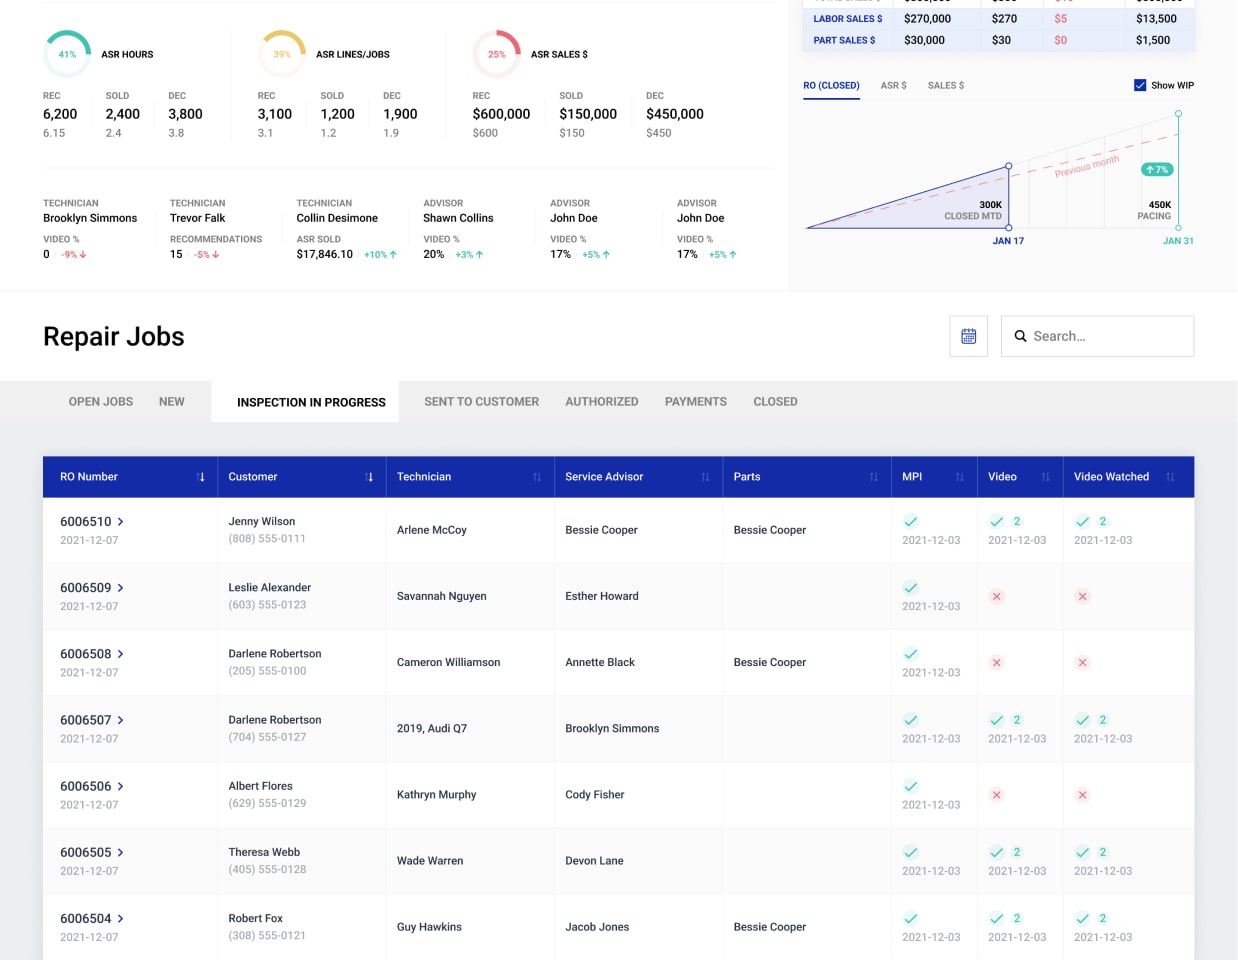This screenshot has width=1238, height=960.
Task: Click Video checkmark for RO 6006510
Action: click(996, 521)
